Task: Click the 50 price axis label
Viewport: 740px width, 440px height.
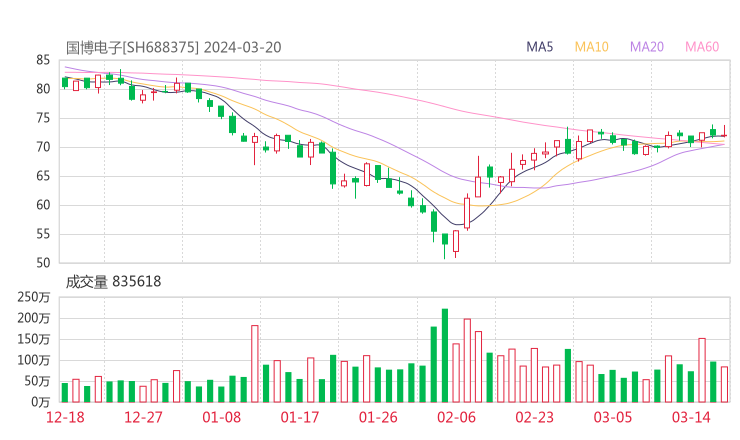Action: click(43, 263)
